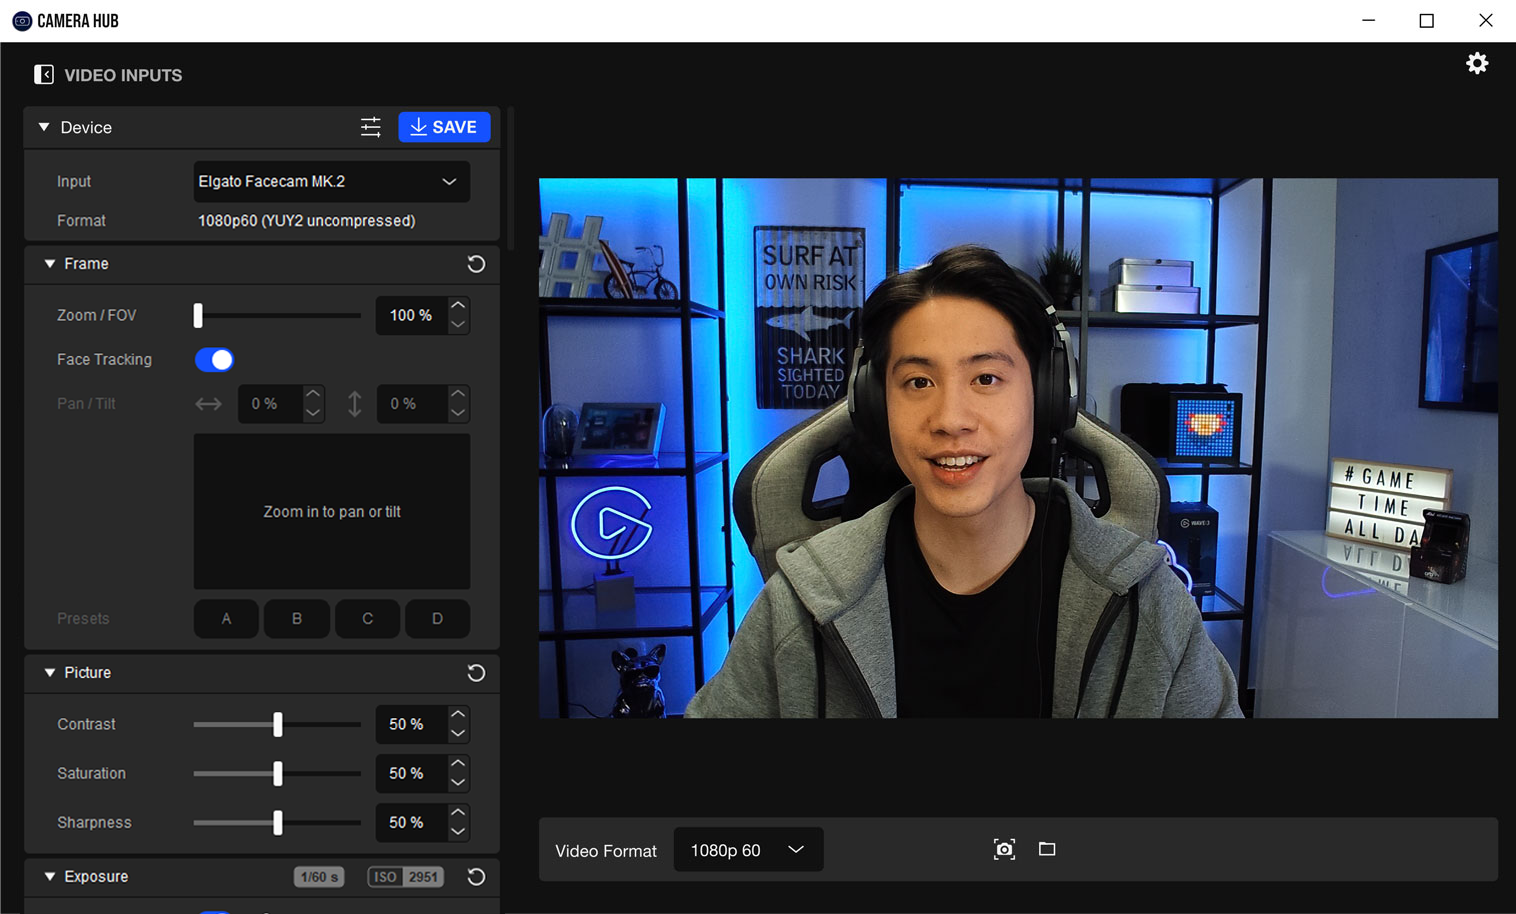Close the Camera Hub window

point(1486,21)
